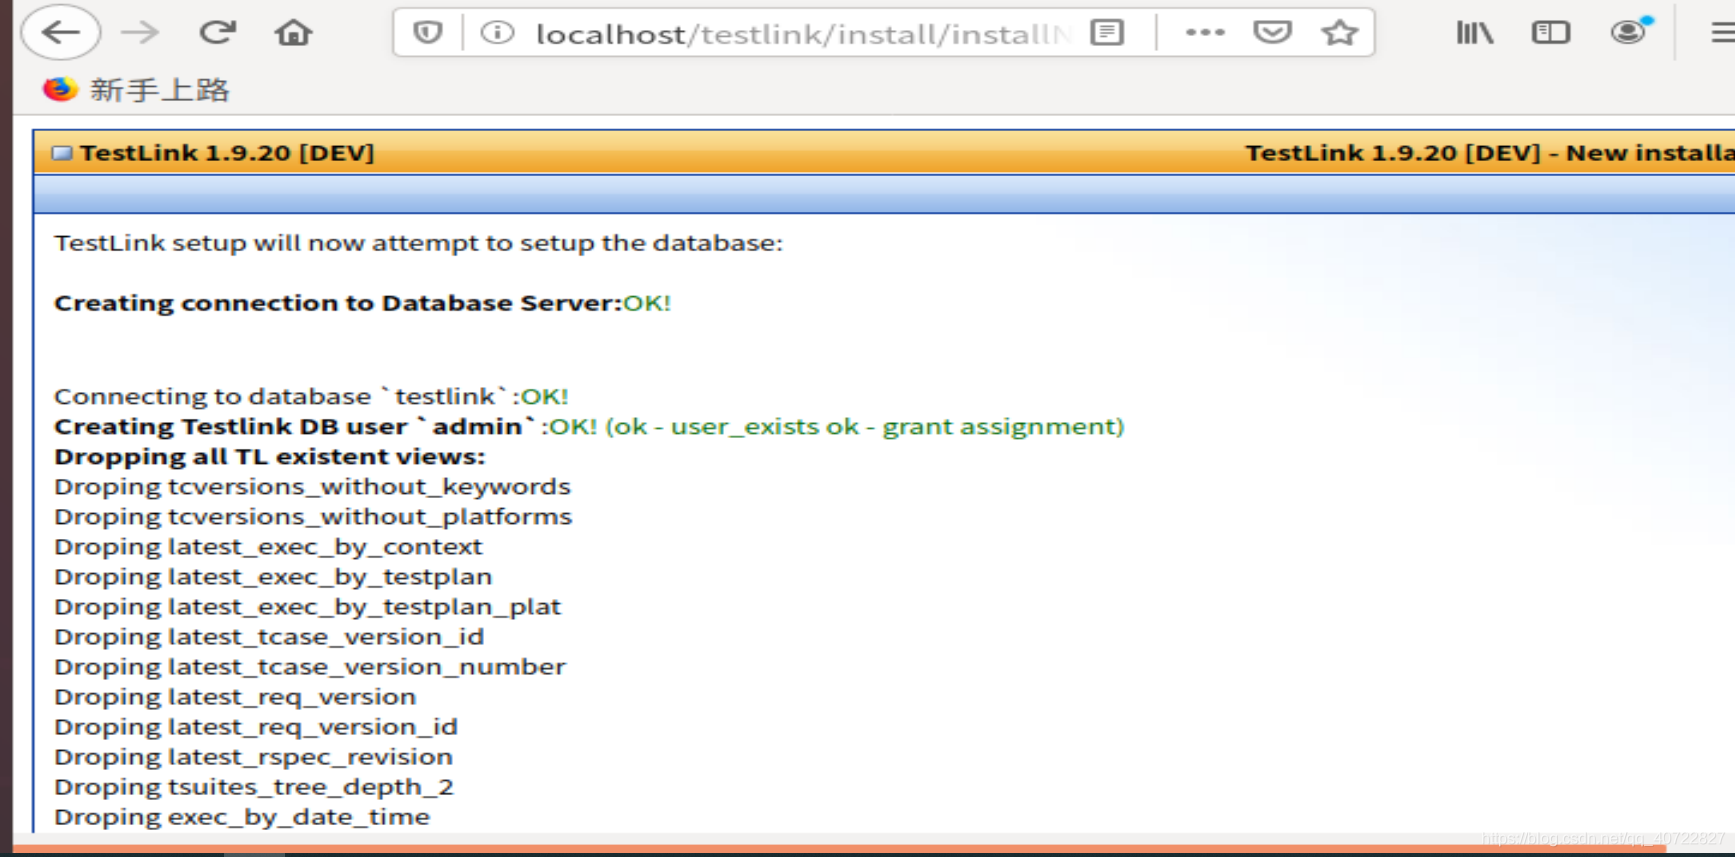Go back to the previous page

(x=60, y=33)
